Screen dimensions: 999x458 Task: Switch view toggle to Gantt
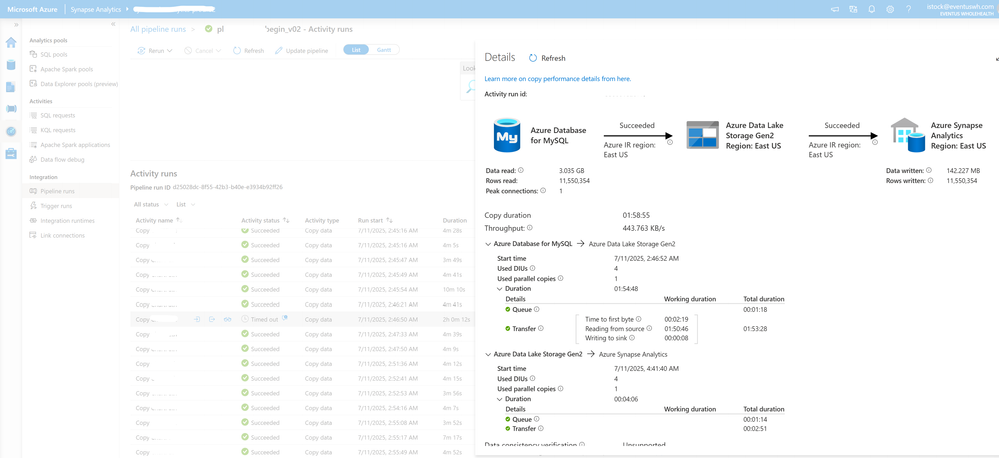(384, 50)
